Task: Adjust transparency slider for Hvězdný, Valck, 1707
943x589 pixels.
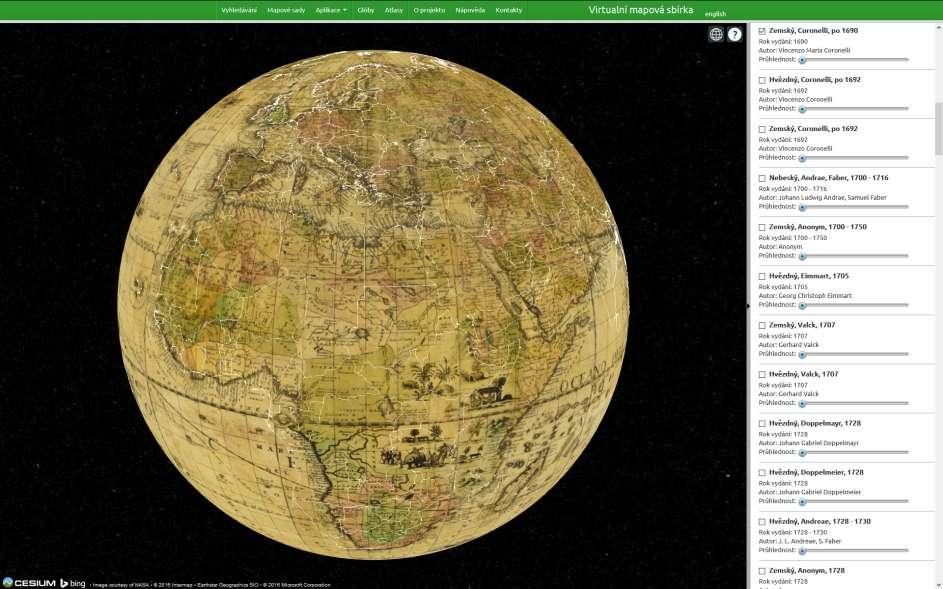Action: pos(854,403)
